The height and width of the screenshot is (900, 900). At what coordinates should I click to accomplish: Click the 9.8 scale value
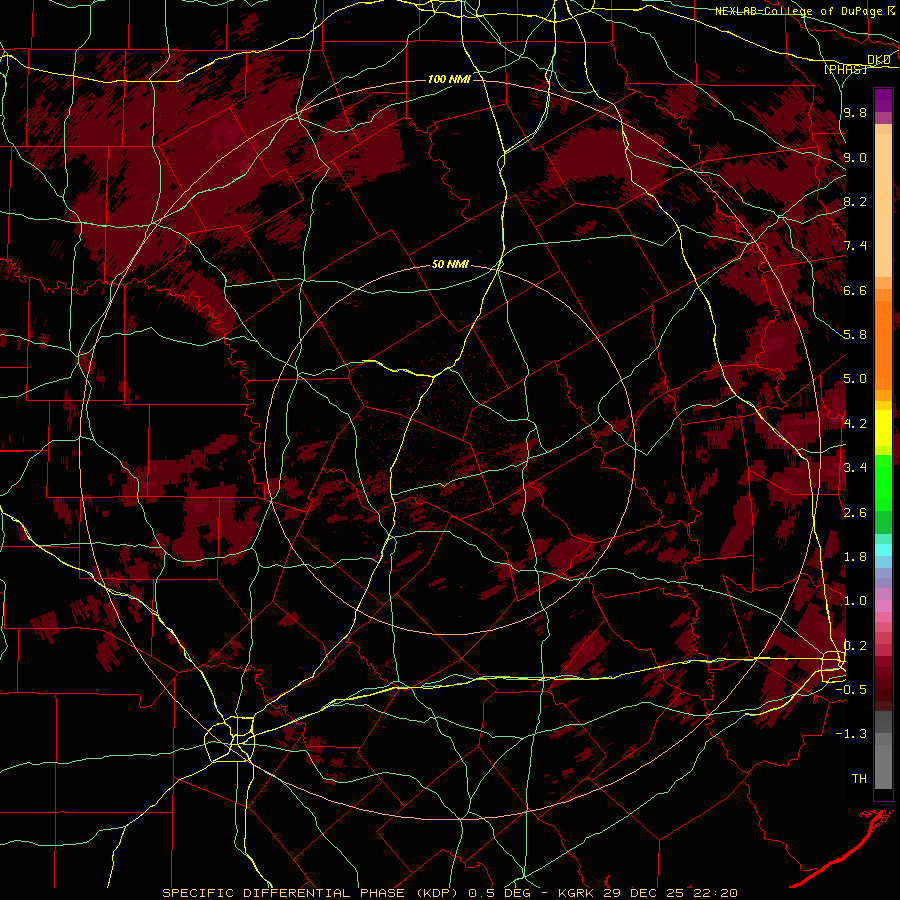click(855, 113)
